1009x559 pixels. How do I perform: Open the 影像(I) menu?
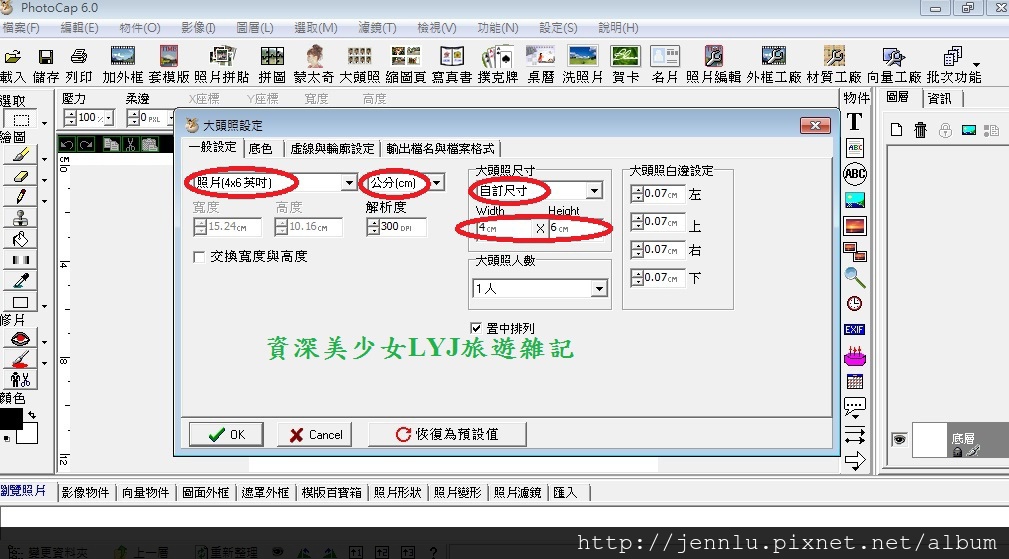pos(198,28)
